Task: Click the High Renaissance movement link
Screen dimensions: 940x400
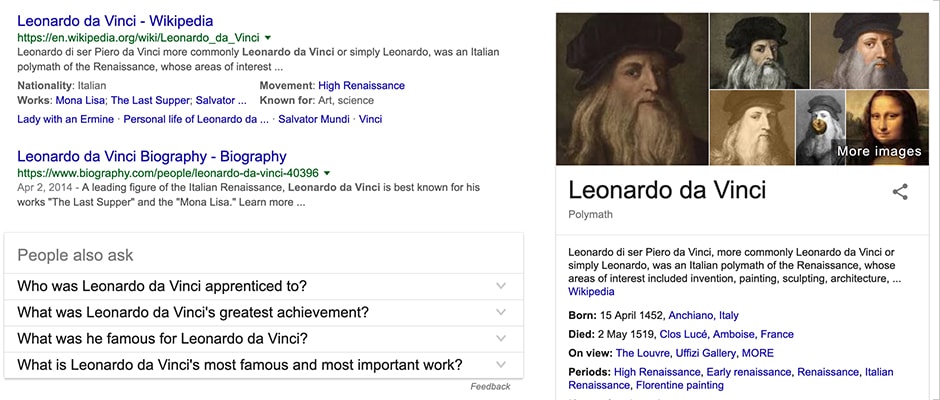Action: [x=361, y=86]
